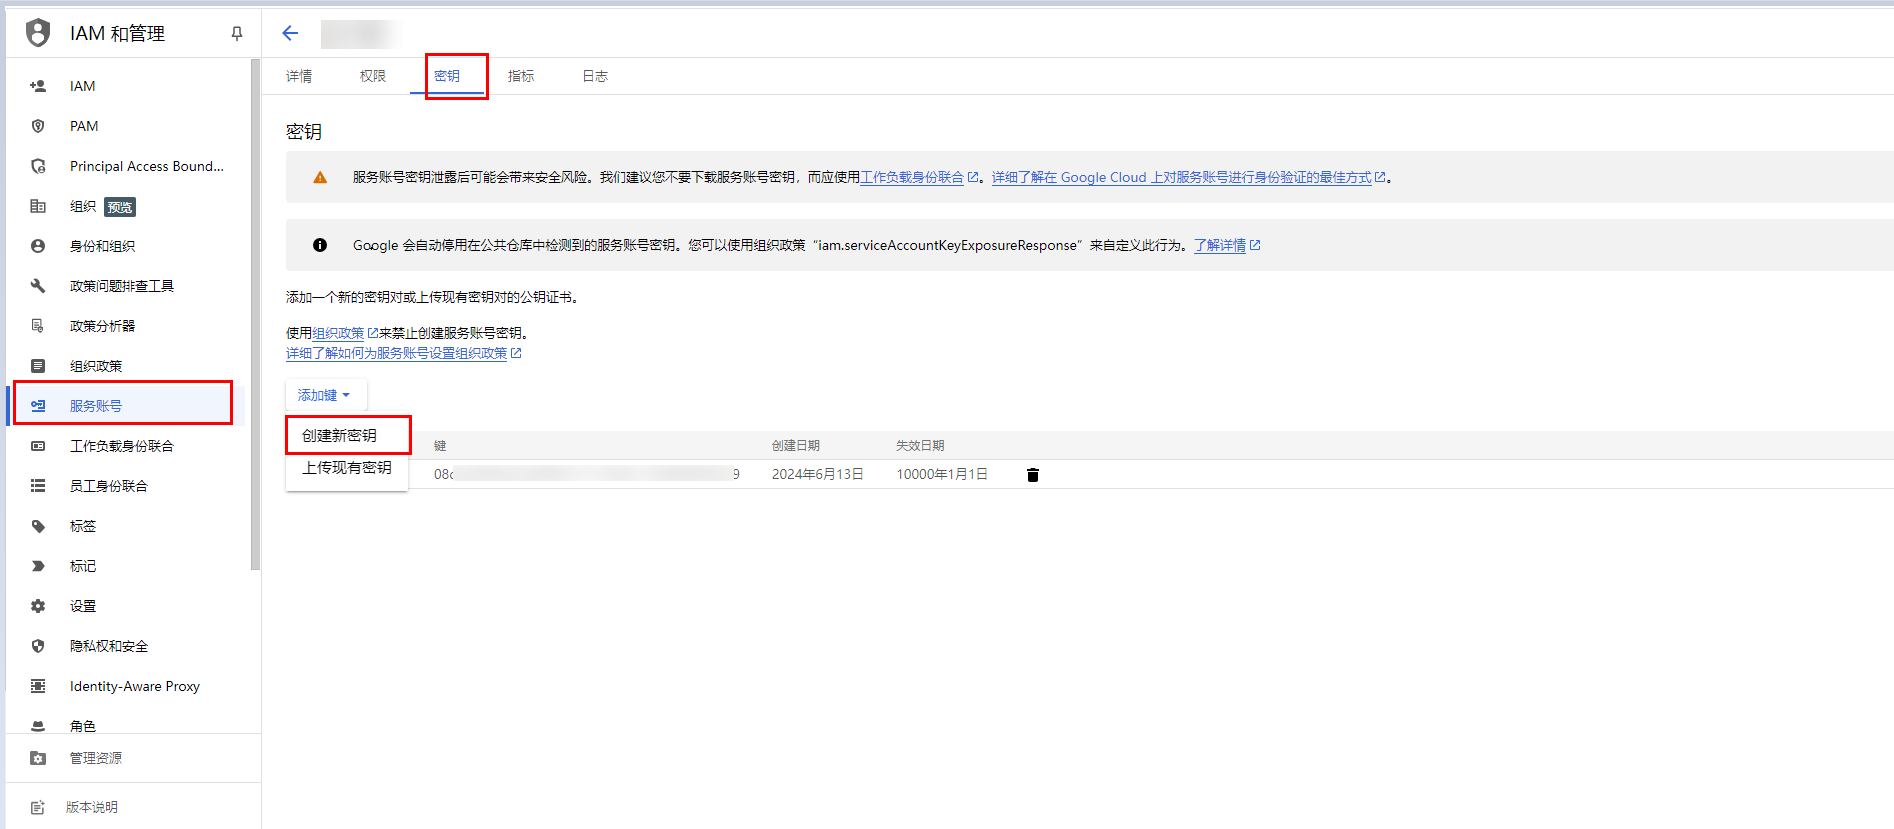Pin the IAM navigation panel

[x=237, y=33]
